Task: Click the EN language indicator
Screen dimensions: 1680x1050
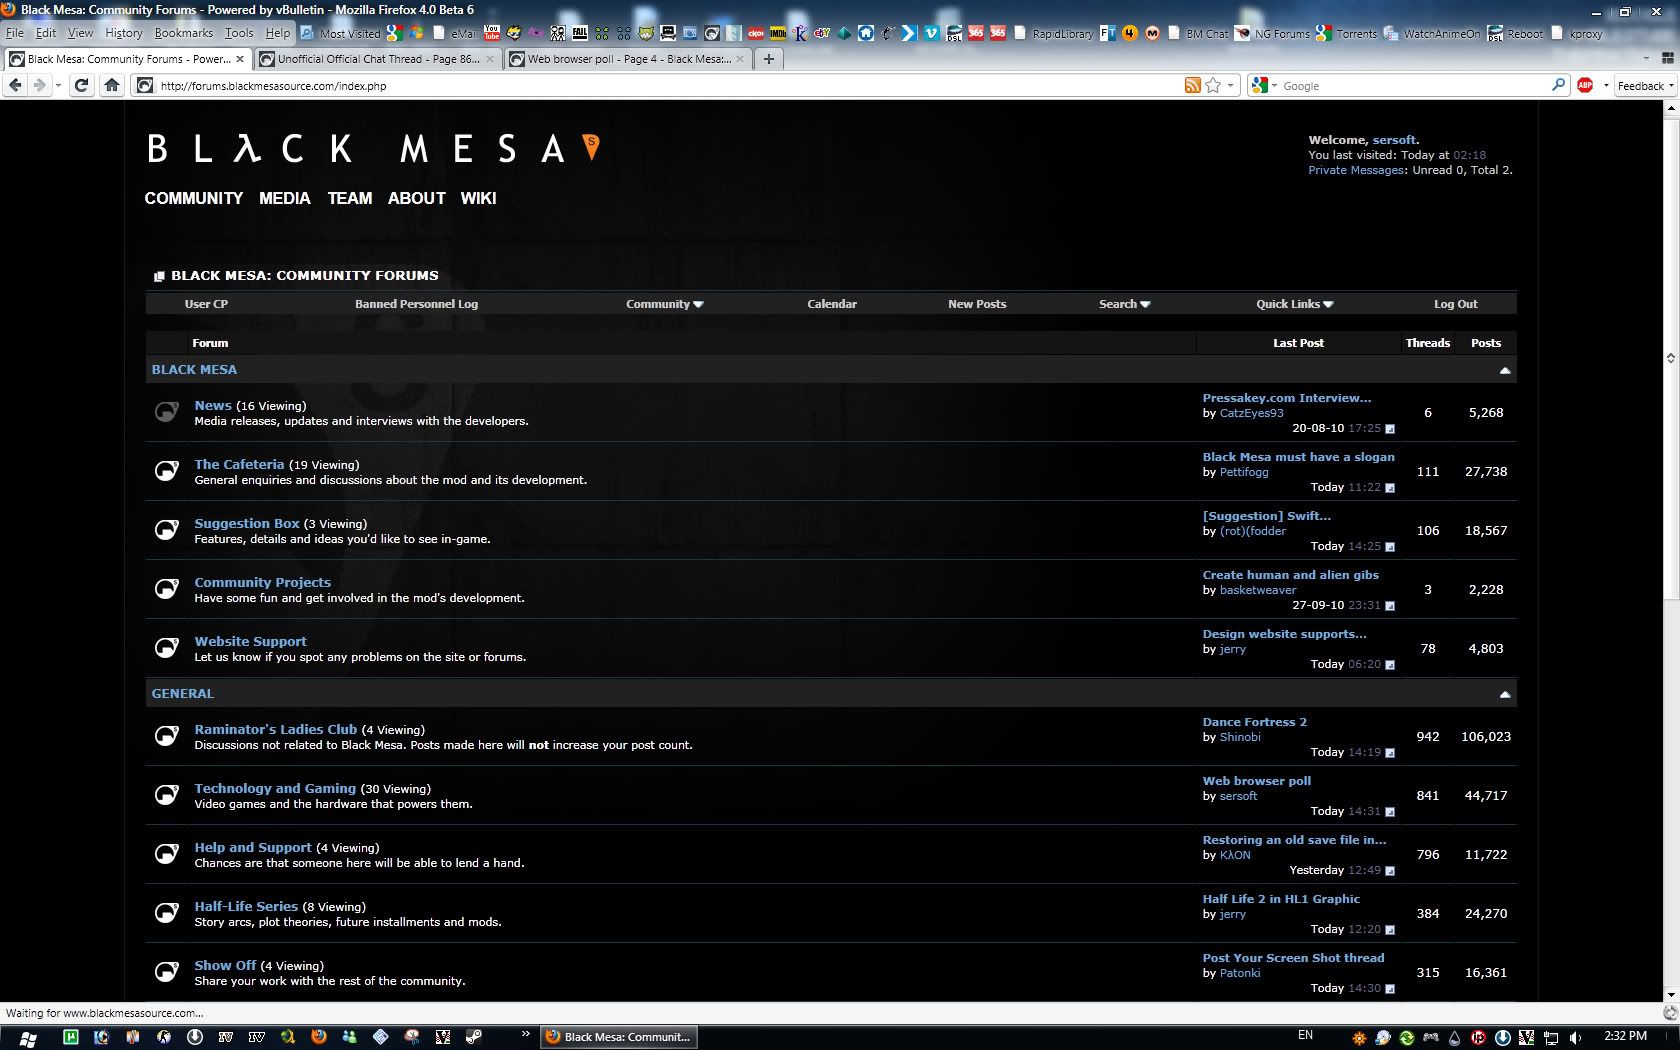Action: tap(1305, 1035)
